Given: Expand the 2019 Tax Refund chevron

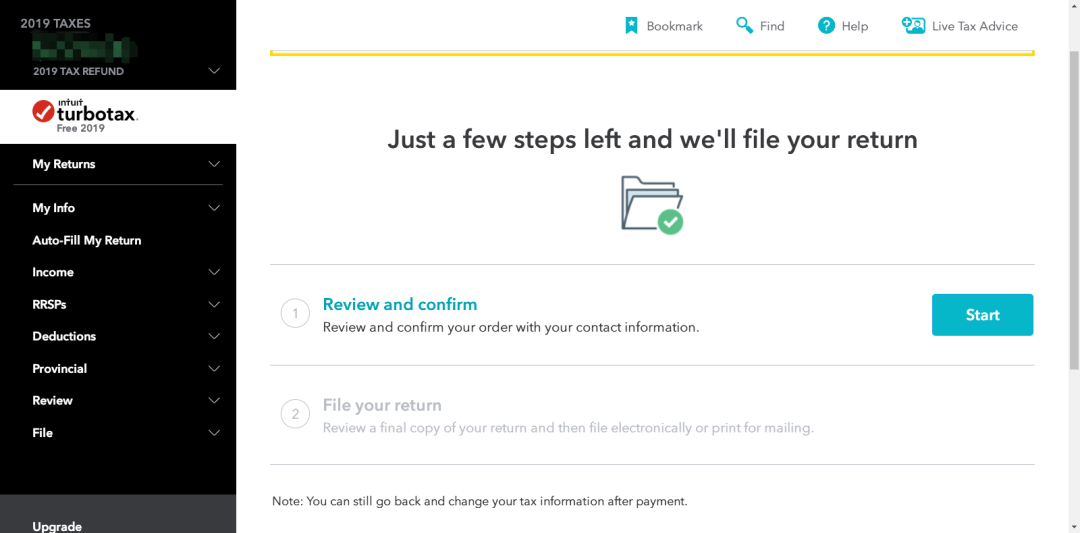Looking at the screenshot, I should pyautogui.click(x=214, y=71).
